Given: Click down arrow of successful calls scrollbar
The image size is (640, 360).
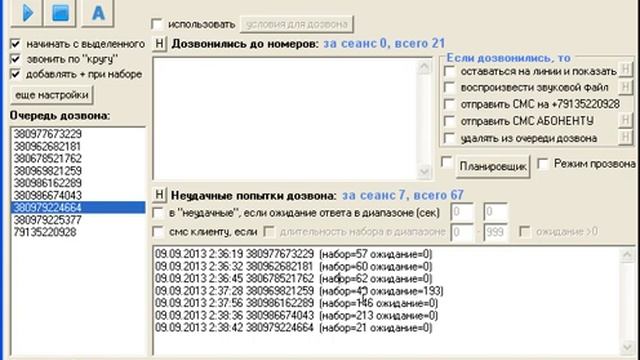Looking at the screenshot, I should [424, 171].
